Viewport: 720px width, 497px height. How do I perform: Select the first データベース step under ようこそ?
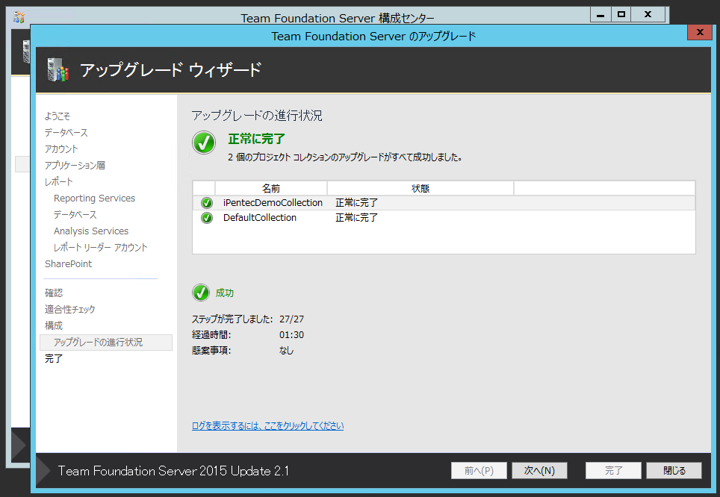click(x=66, y=132)
